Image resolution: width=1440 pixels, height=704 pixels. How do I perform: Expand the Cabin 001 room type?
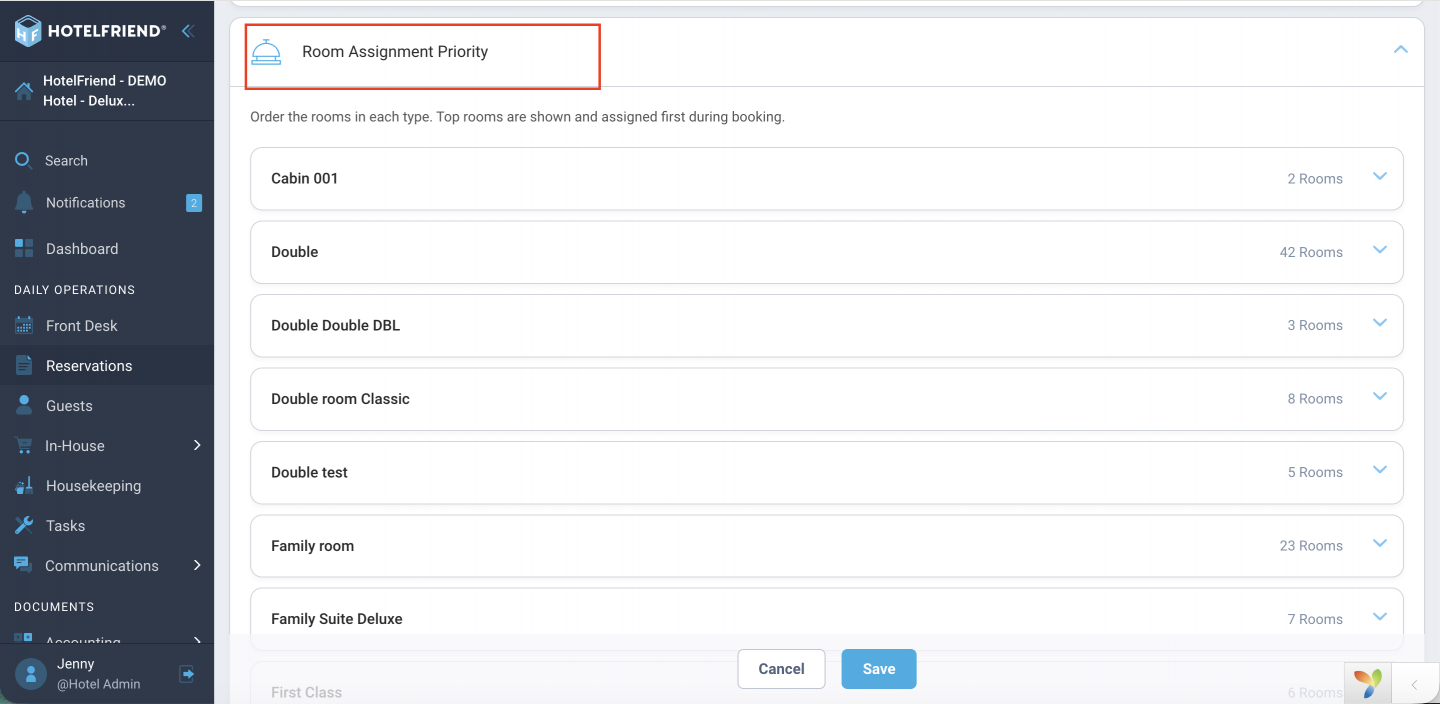tap(827, 179)
